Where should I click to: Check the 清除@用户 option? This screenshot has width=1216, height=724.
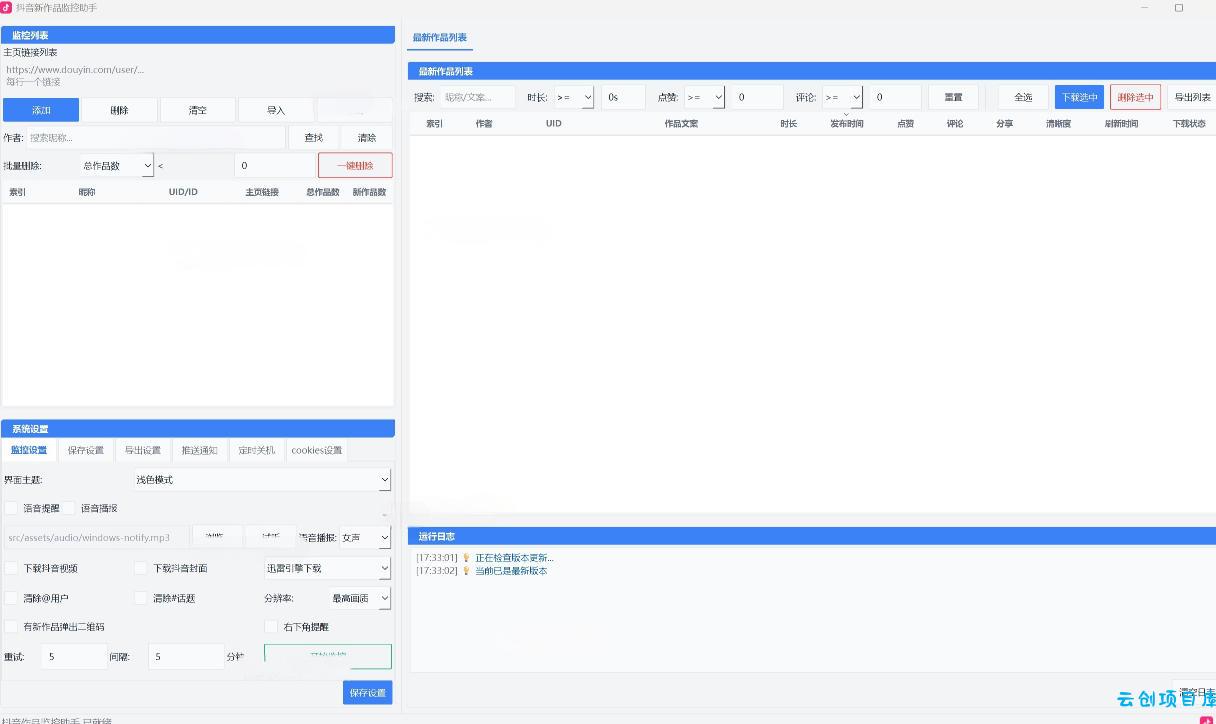[x=11, y=598]
